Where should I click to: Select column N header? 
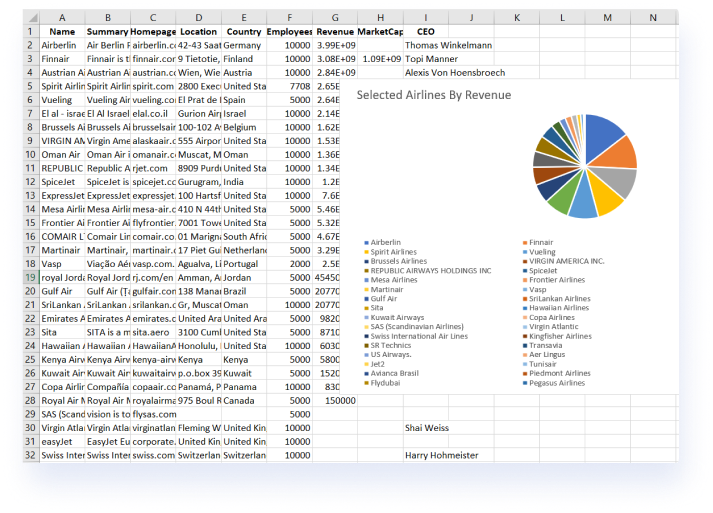(653, 18)
